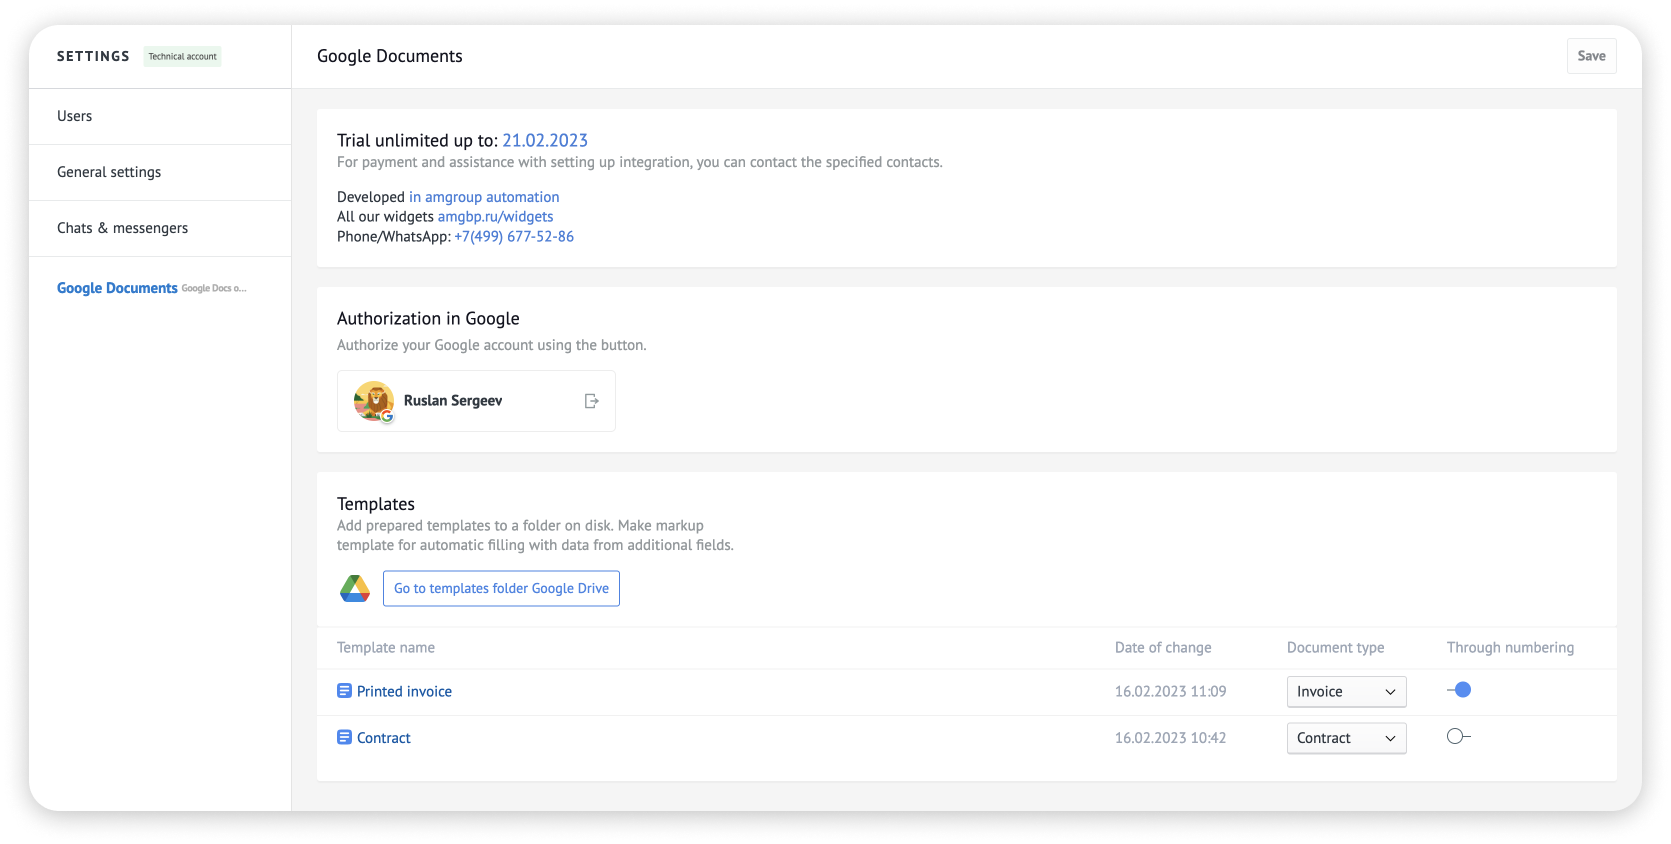The height and width of the screenshot is (844, 1671).
Task: Go to templates folder Google Drive
Action: 501,588
